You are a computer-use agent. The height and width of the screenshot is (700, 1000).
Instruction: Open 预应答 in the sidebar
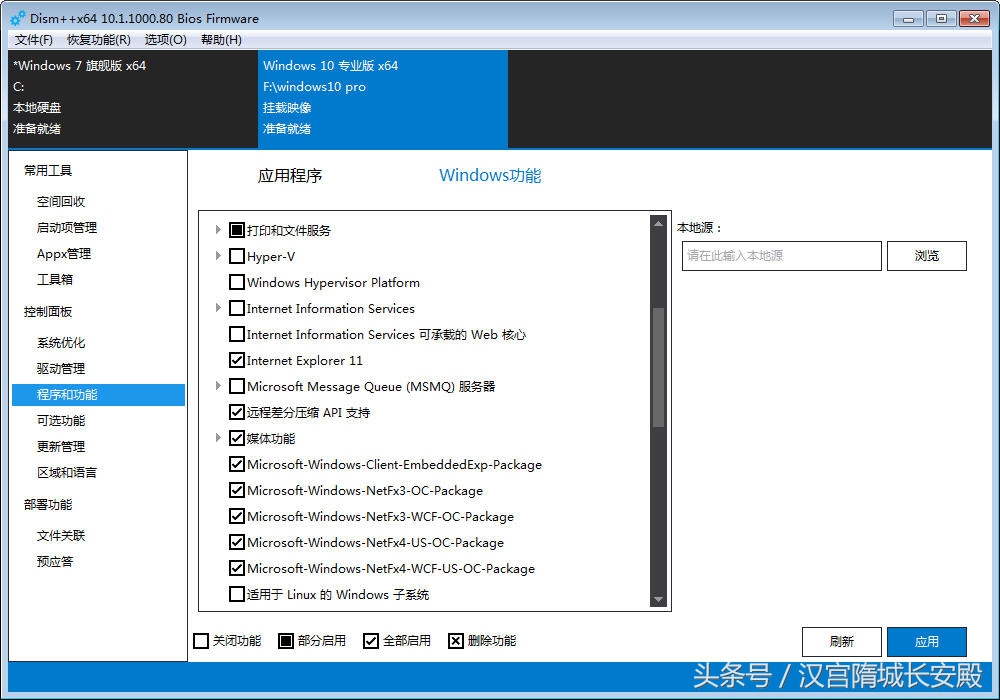(x=55, y=562)
